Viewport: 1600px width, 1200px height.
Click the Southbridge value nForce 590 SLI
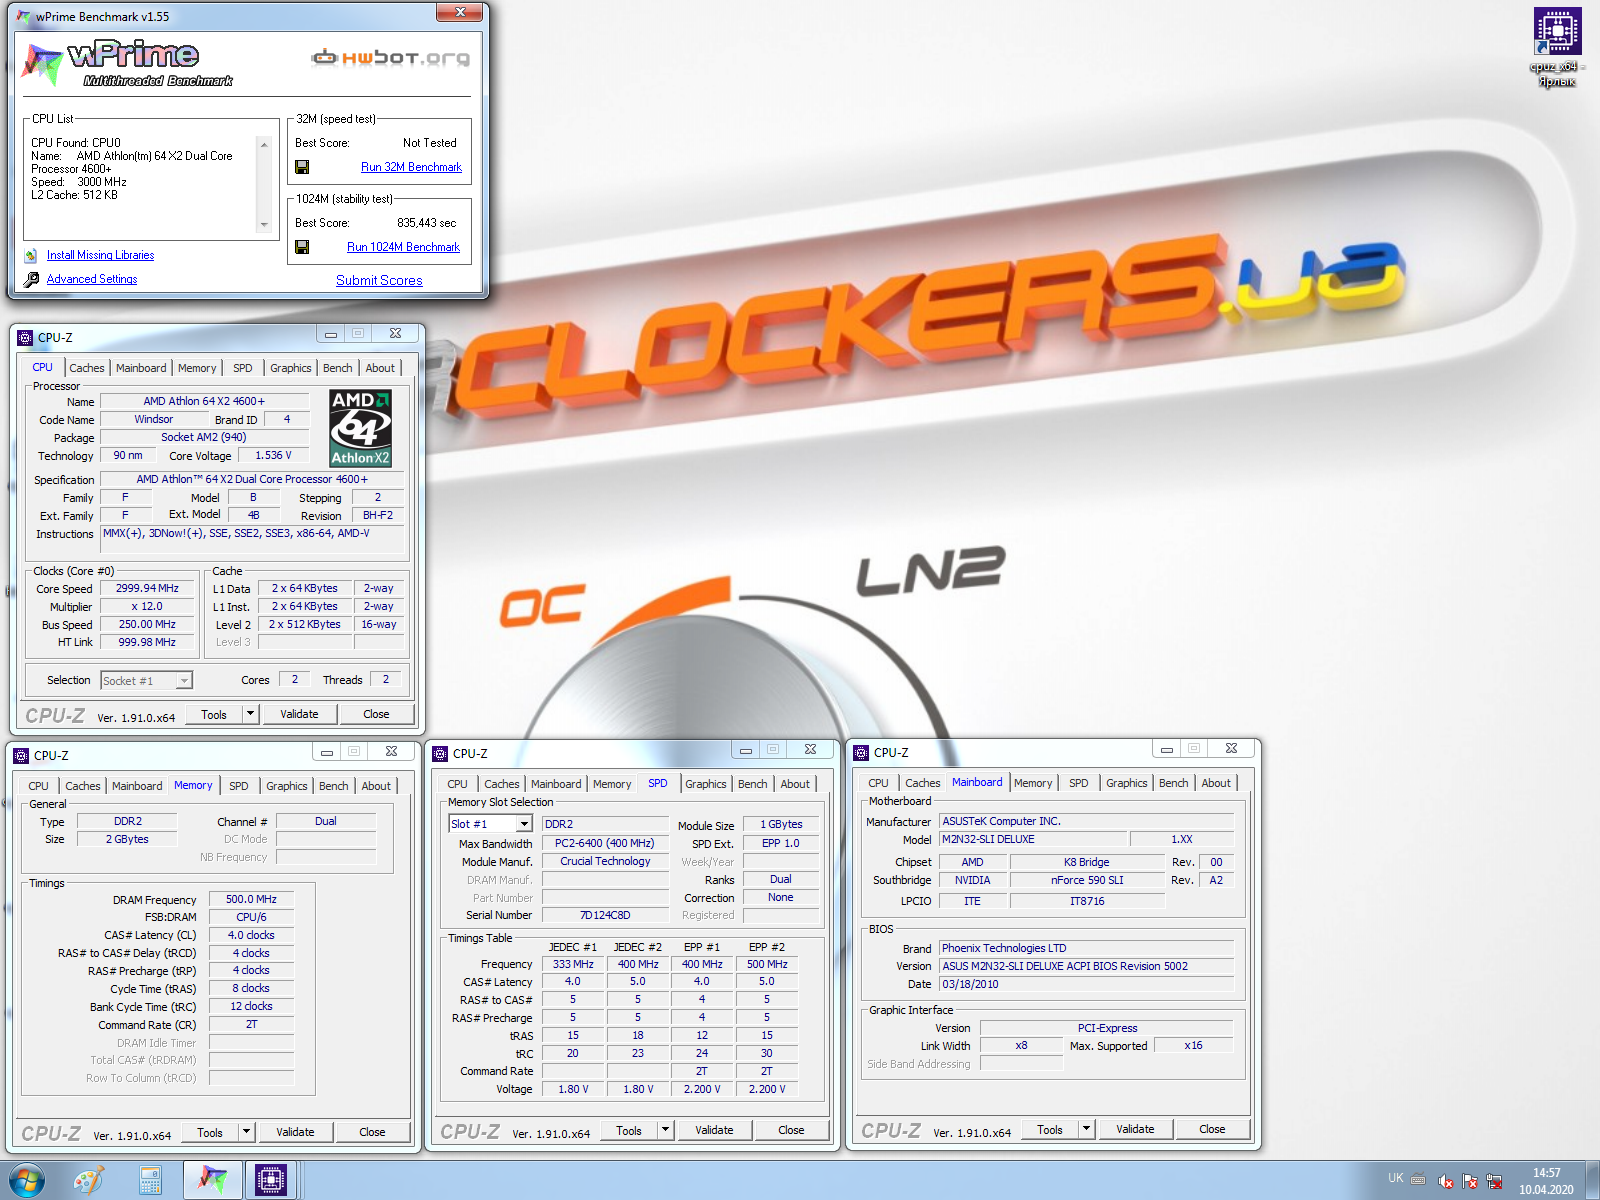[x=1087, y=880]
